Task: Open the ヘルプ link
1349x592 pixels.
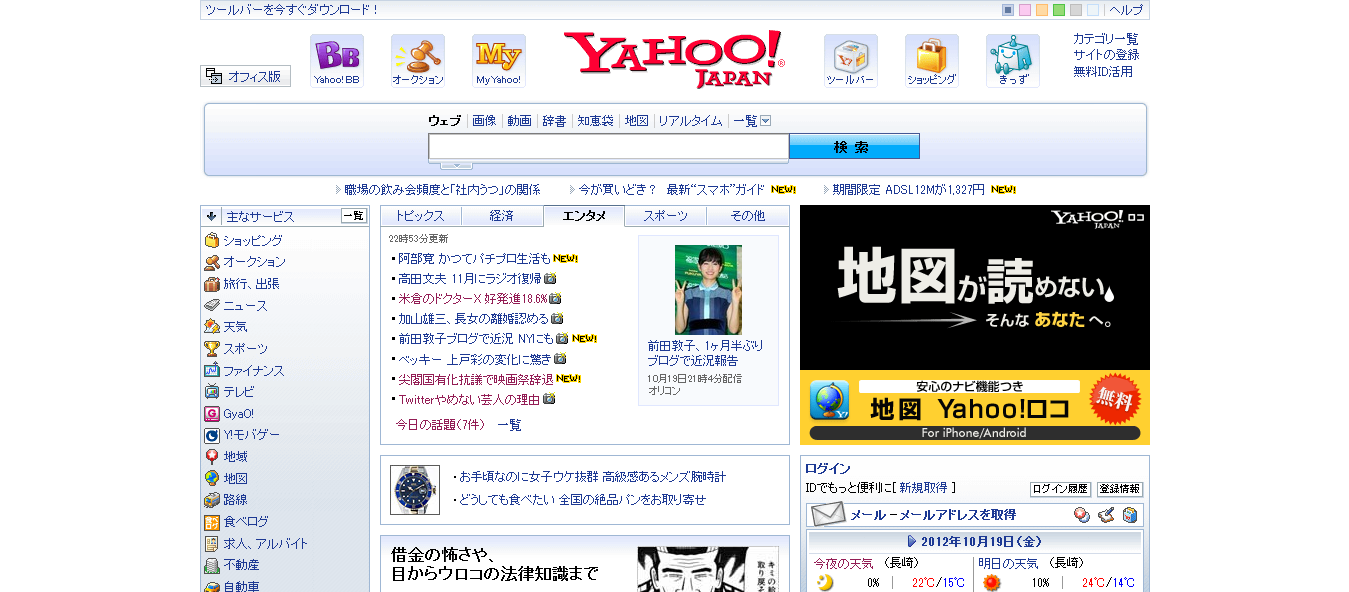Action: click(1126, 10)
